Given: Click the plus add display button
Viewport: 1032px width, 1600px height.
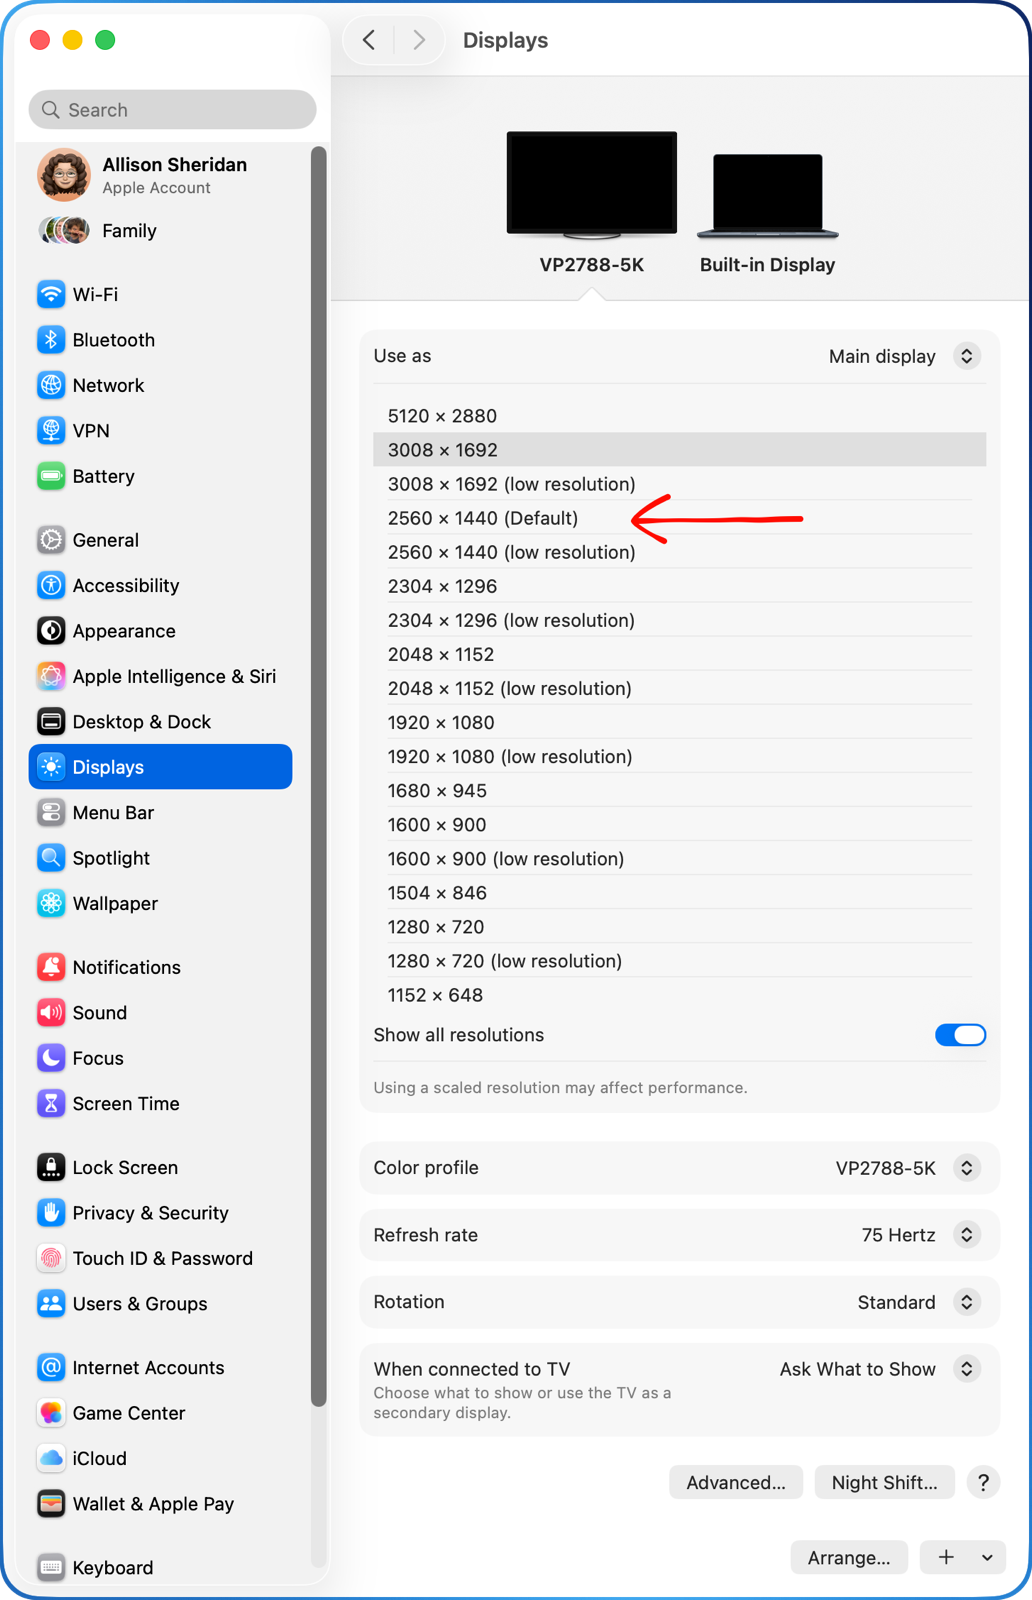Looking at the screenshot, I should [946, 1557].
